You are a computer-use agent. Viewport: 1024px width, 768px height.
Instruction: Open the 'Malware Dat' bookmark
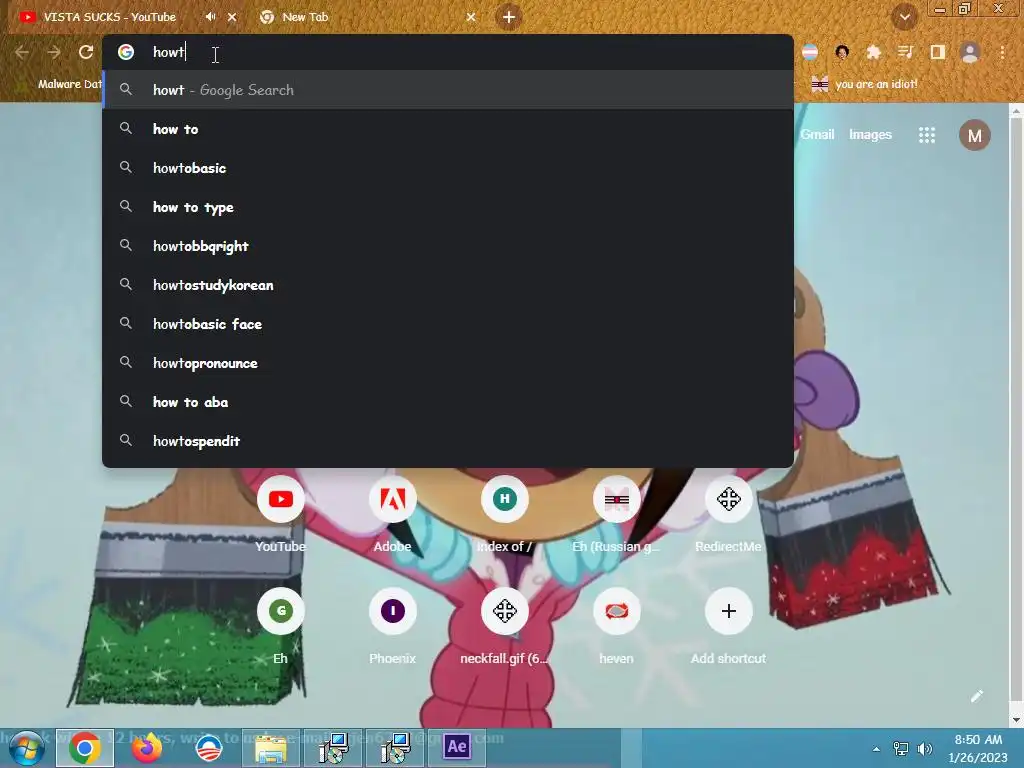pos(60,84)
